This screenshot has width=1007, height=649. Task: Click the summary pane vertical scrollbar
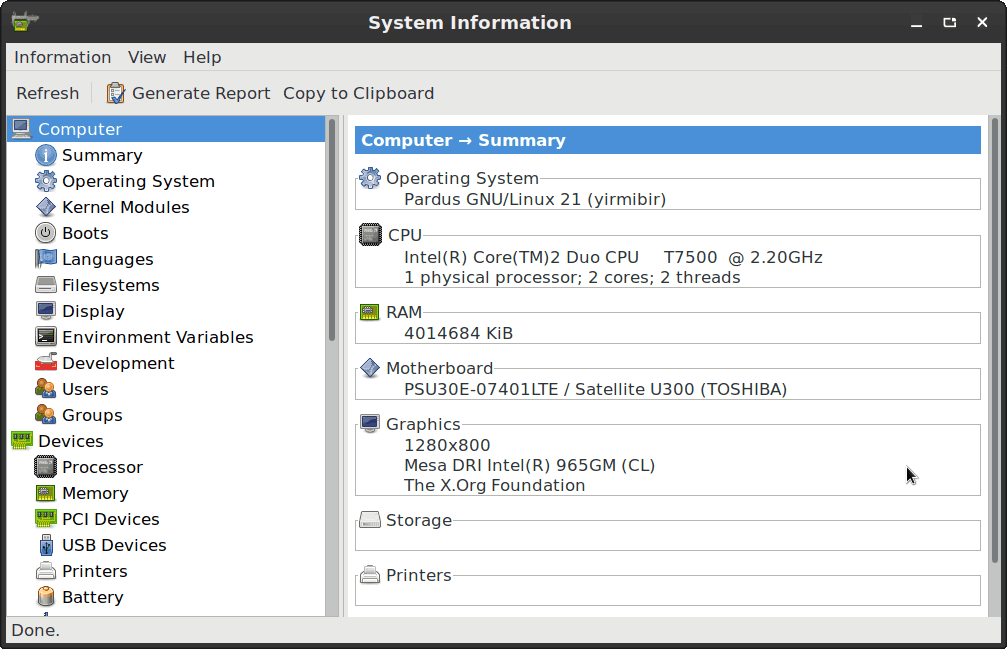coord(995,340)
